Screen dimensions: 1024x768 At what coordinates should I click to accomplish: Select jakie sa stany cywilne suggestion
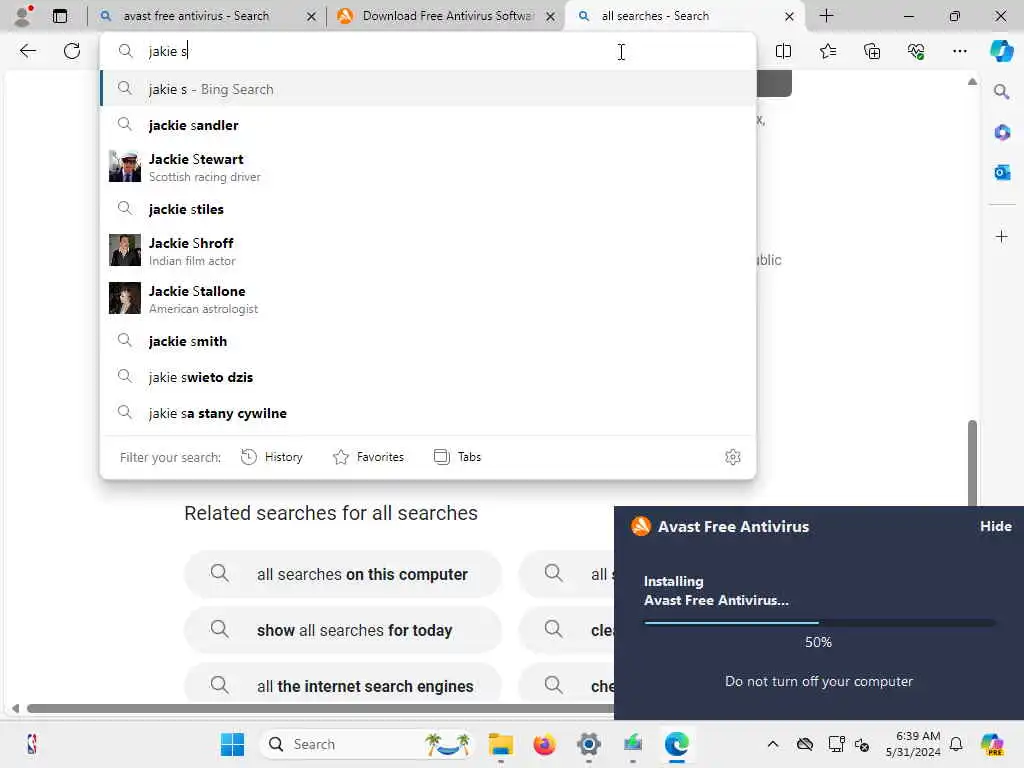428,413
